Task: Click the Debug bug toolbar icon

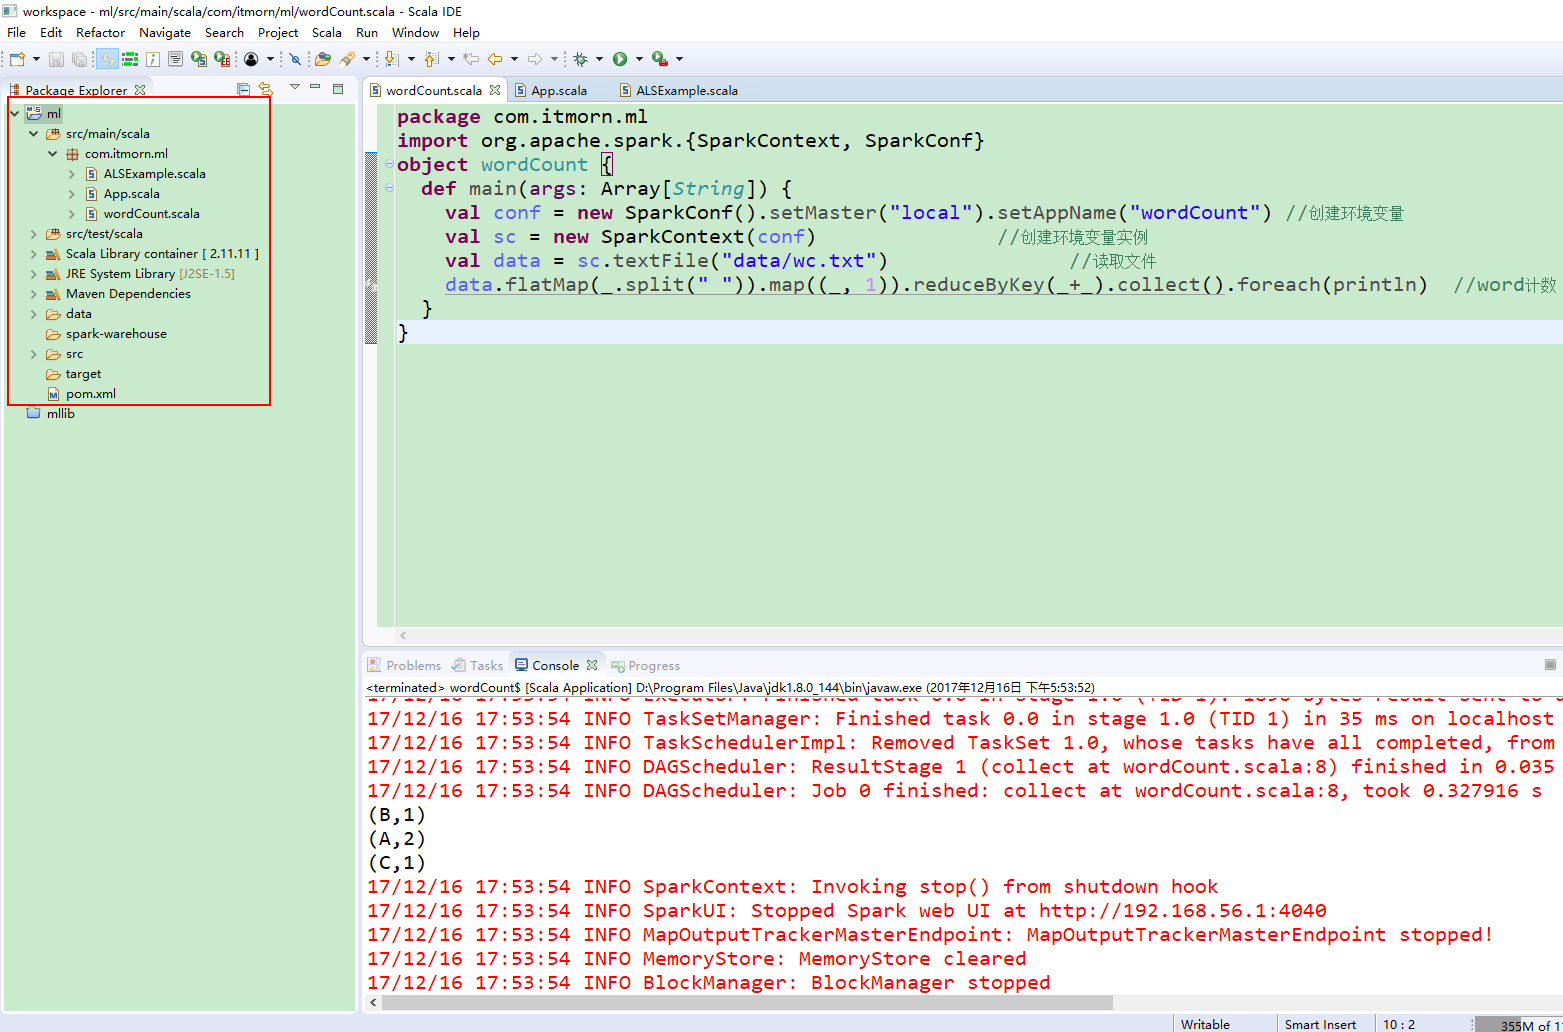Action: pyautogui.click(x=581, y=59)
